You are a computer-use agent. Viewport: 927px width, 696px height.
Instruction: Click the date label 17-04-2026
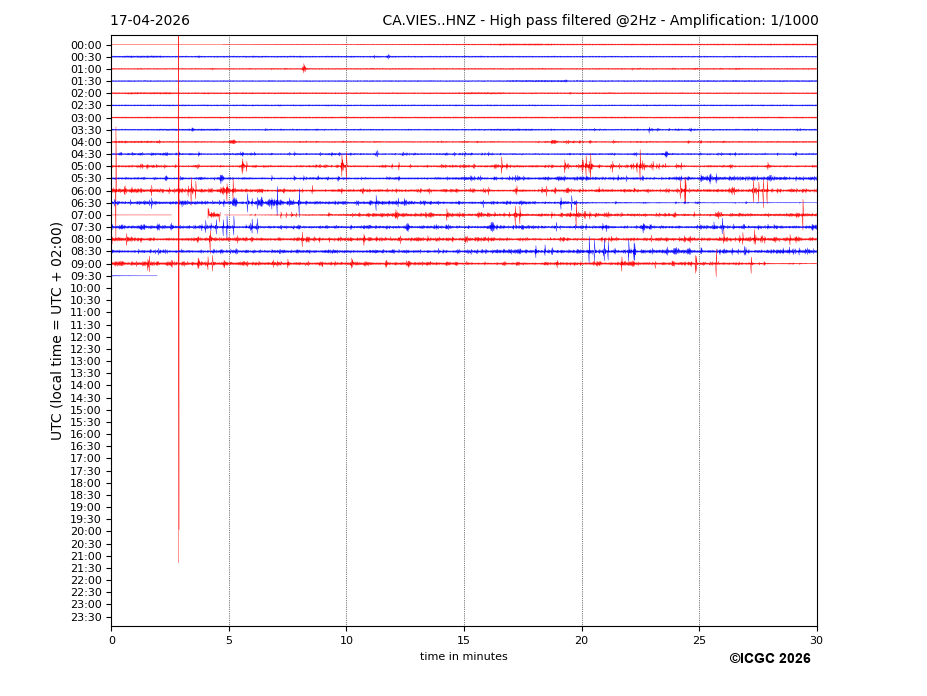tap(150, 21)
